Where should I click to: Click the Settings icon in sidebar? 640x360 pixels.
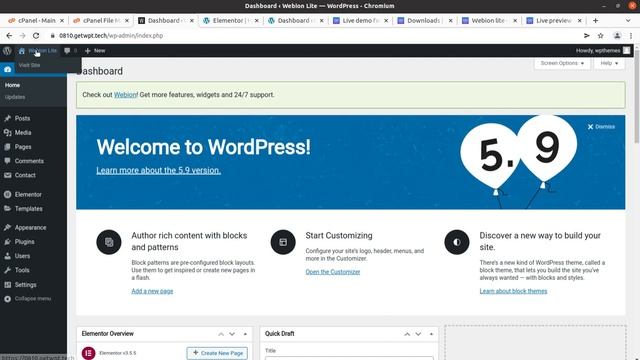coord(7,285)
